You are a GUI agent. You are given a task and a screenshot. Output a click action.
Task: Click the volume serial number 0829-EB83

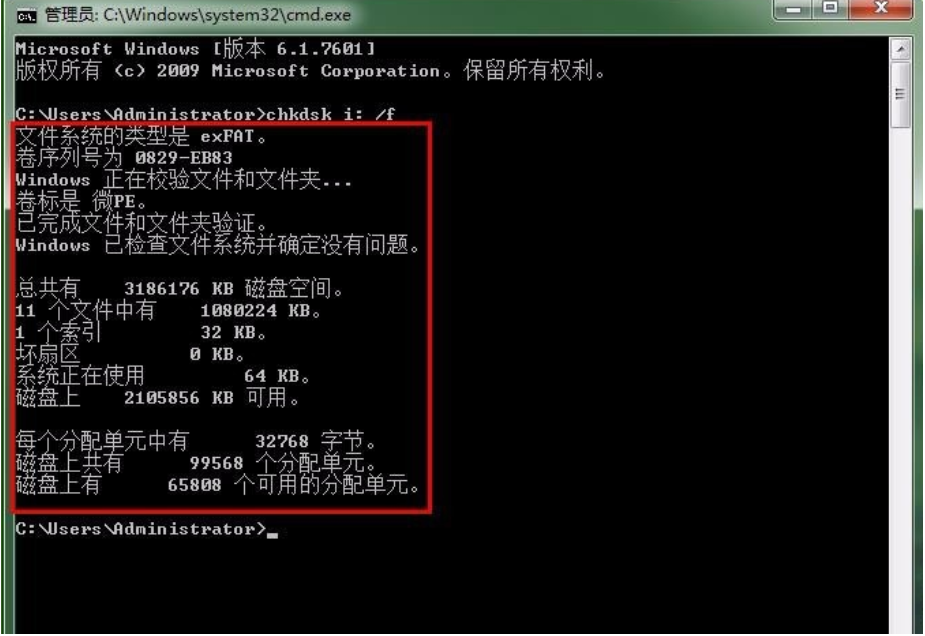pos(183,158)
